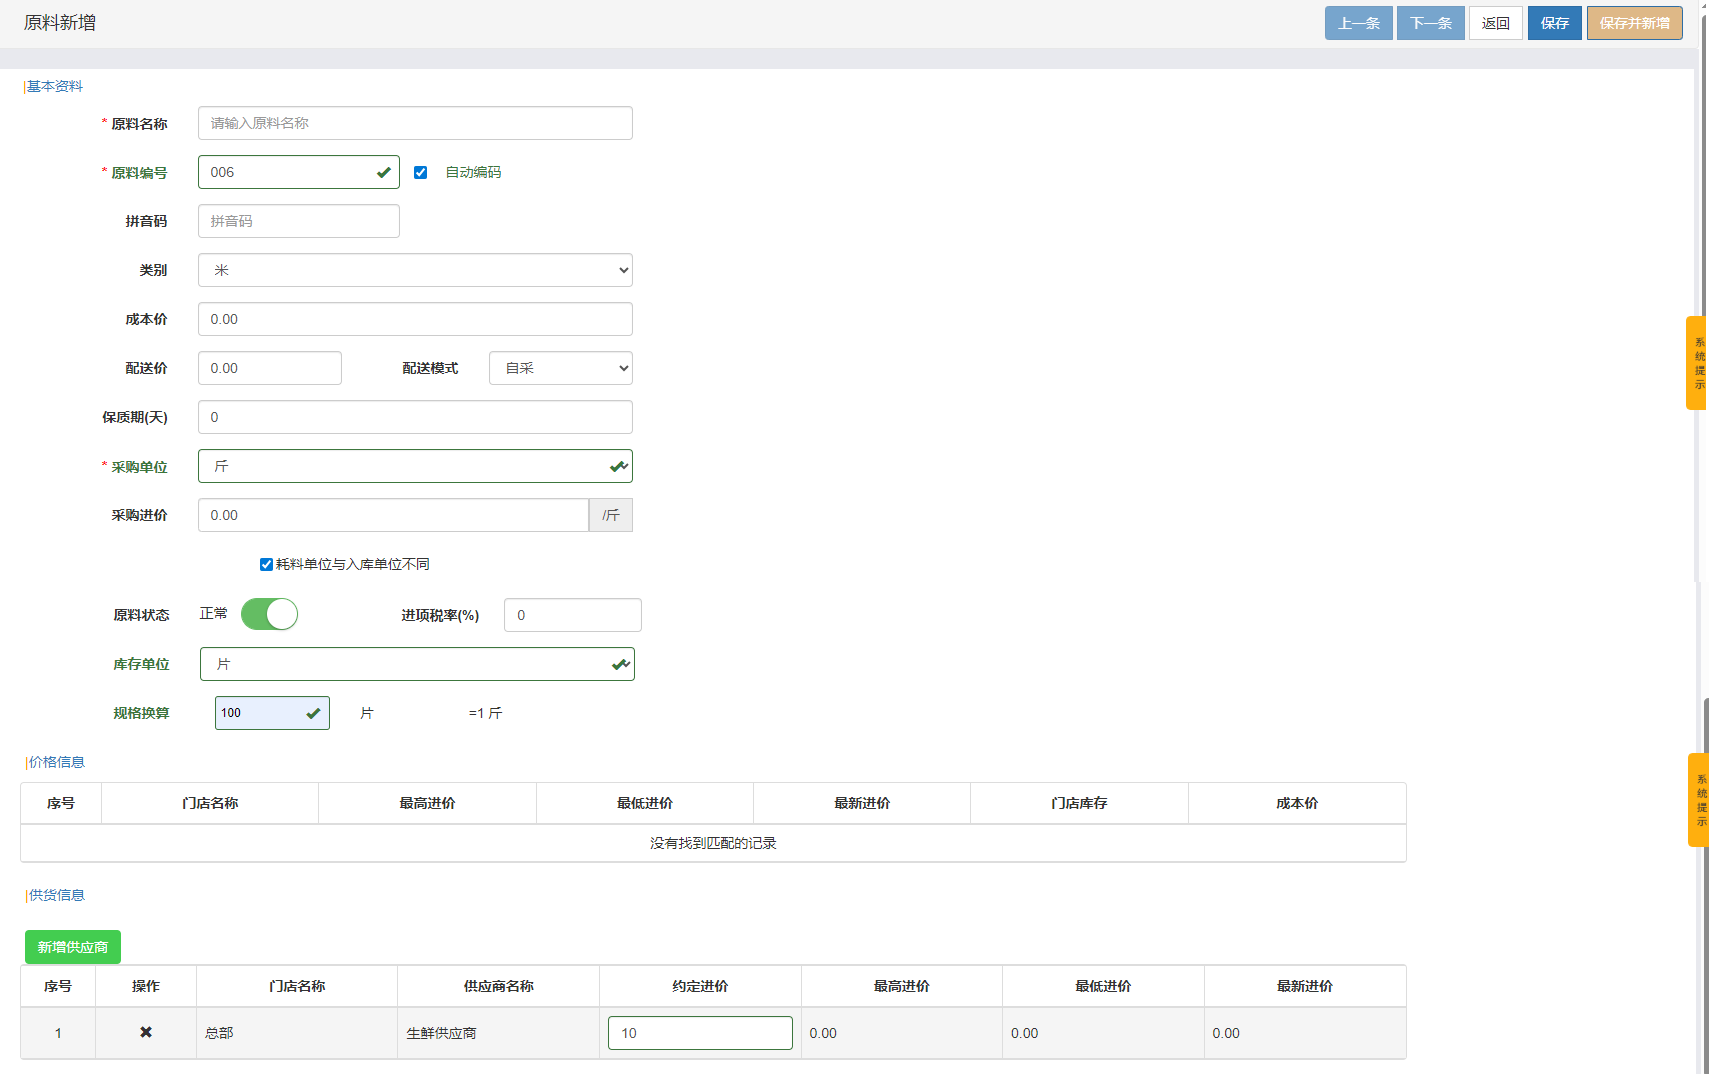Click the 进项税率(%) input field
Viewport: 1709px width, 1074px height.
pos(572,615)
